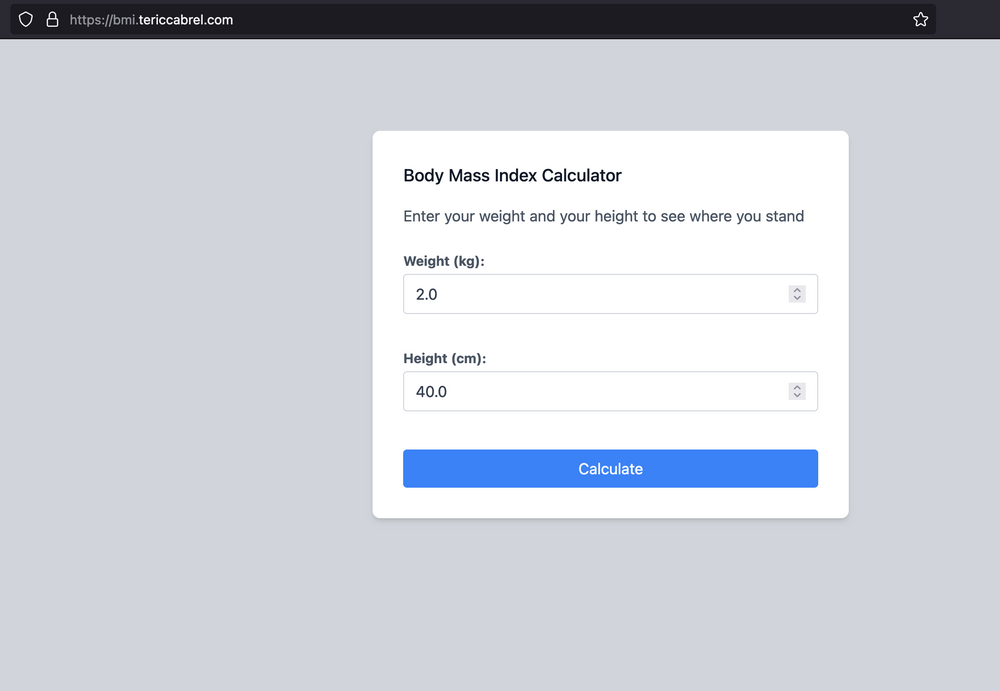The height and width of the screenshot is (691, 1000).
Task: Click the "Enter your weight" description text
Action: tap(603, 216)
